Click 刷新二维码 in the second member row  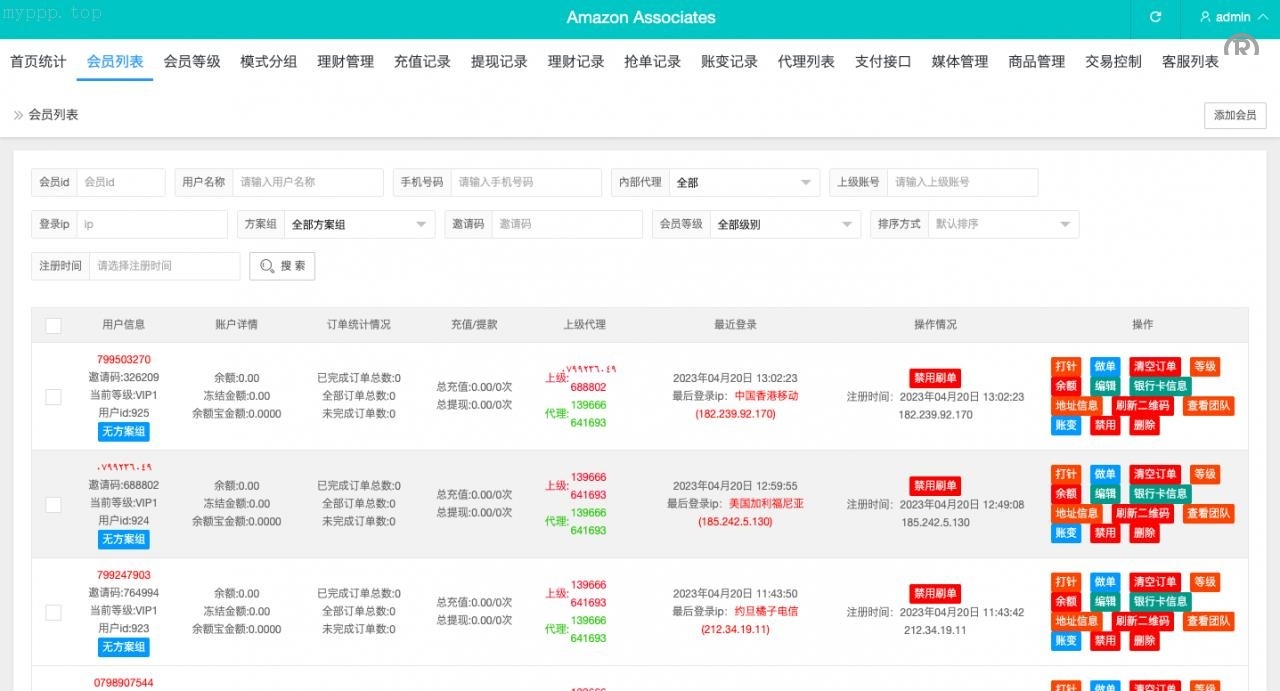[1142, 513]
